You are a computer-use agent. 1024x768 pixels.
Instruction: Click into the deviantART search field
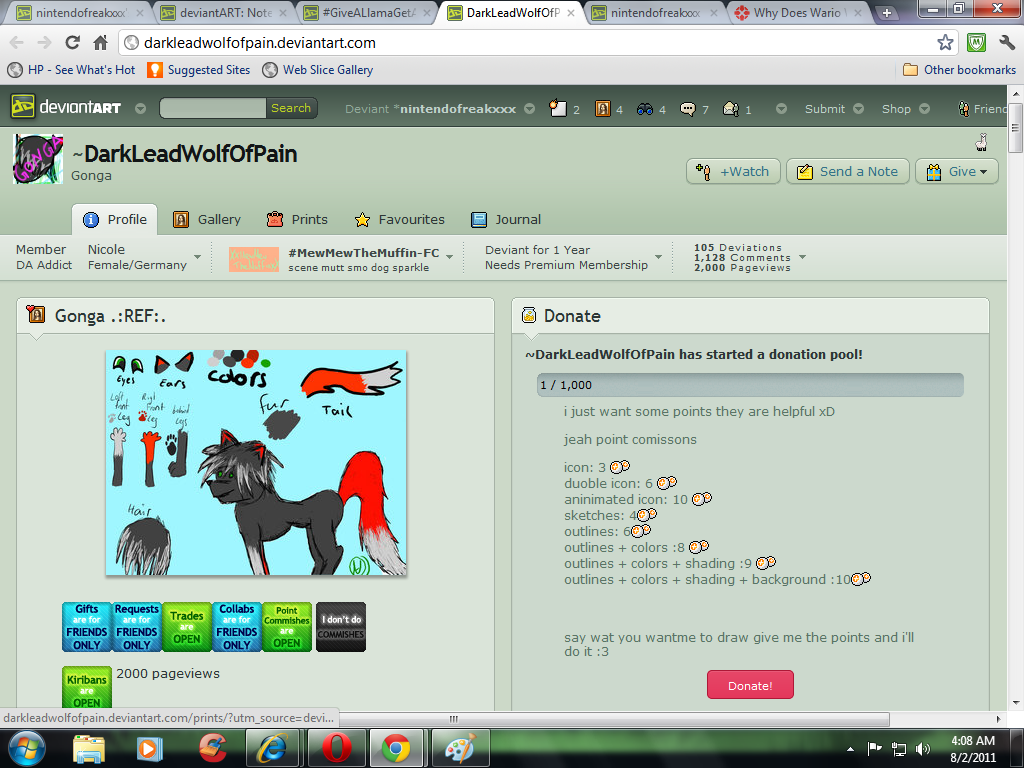click(213, 108)
